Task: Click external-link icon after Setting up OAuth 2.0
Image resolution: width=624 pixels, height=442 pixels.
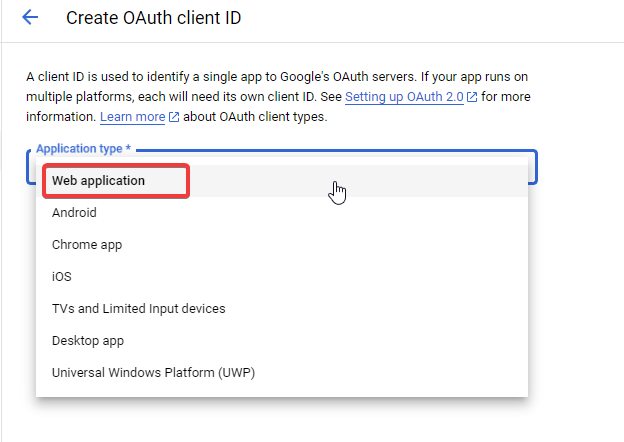Action: [x=472, y=97]
